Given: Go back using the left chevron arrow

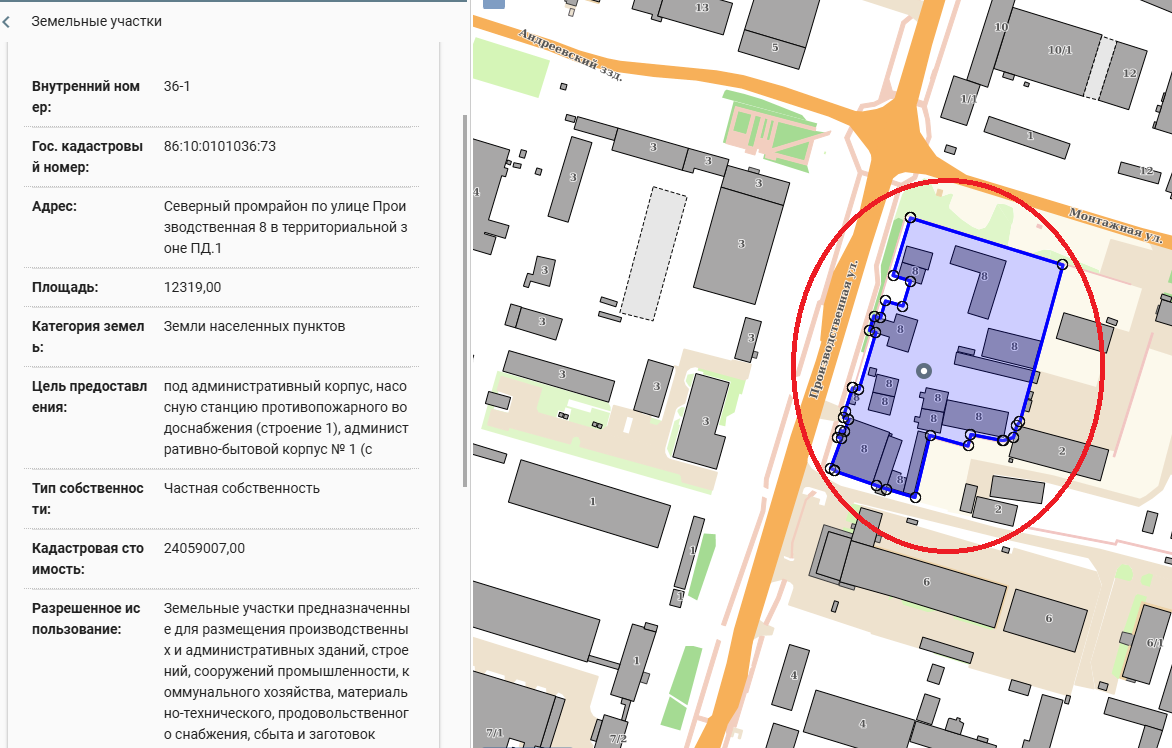Looking at the screenshot, I should pos(7,21).
